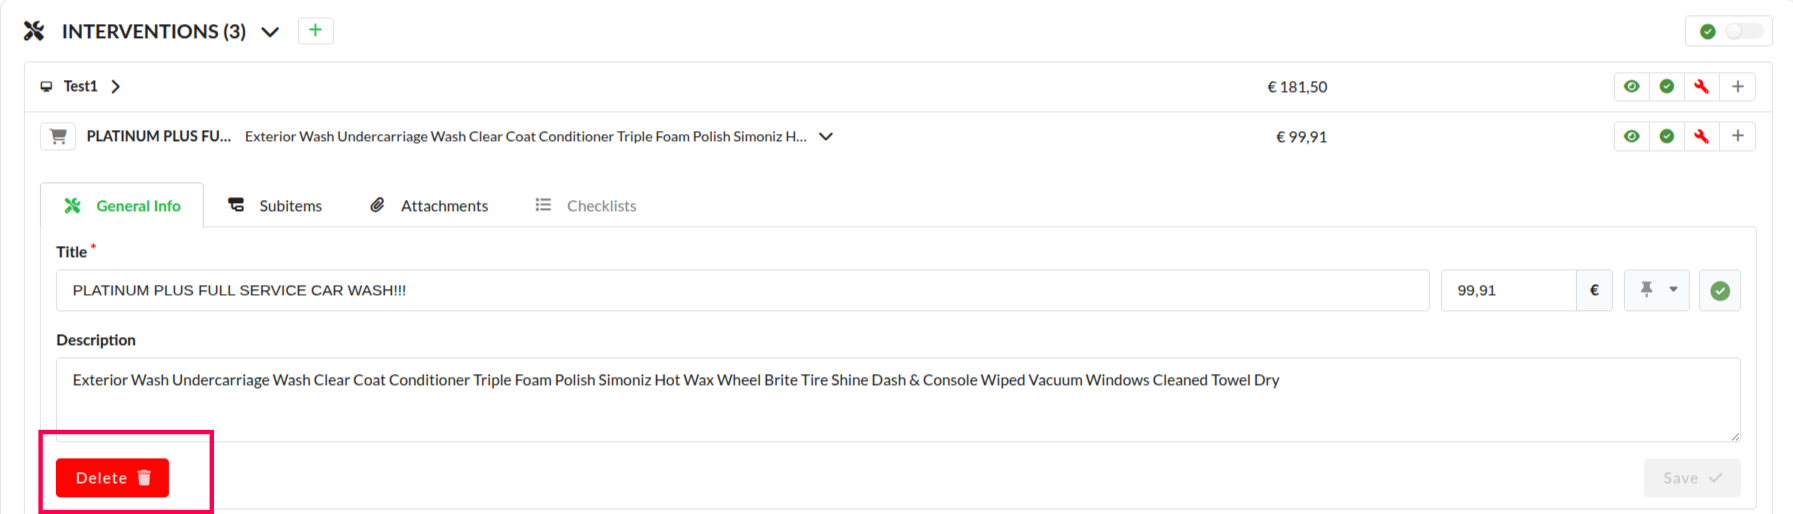Expand the Test1 intervention row
Screen dimensions: 1793x514
coord(116,87)
